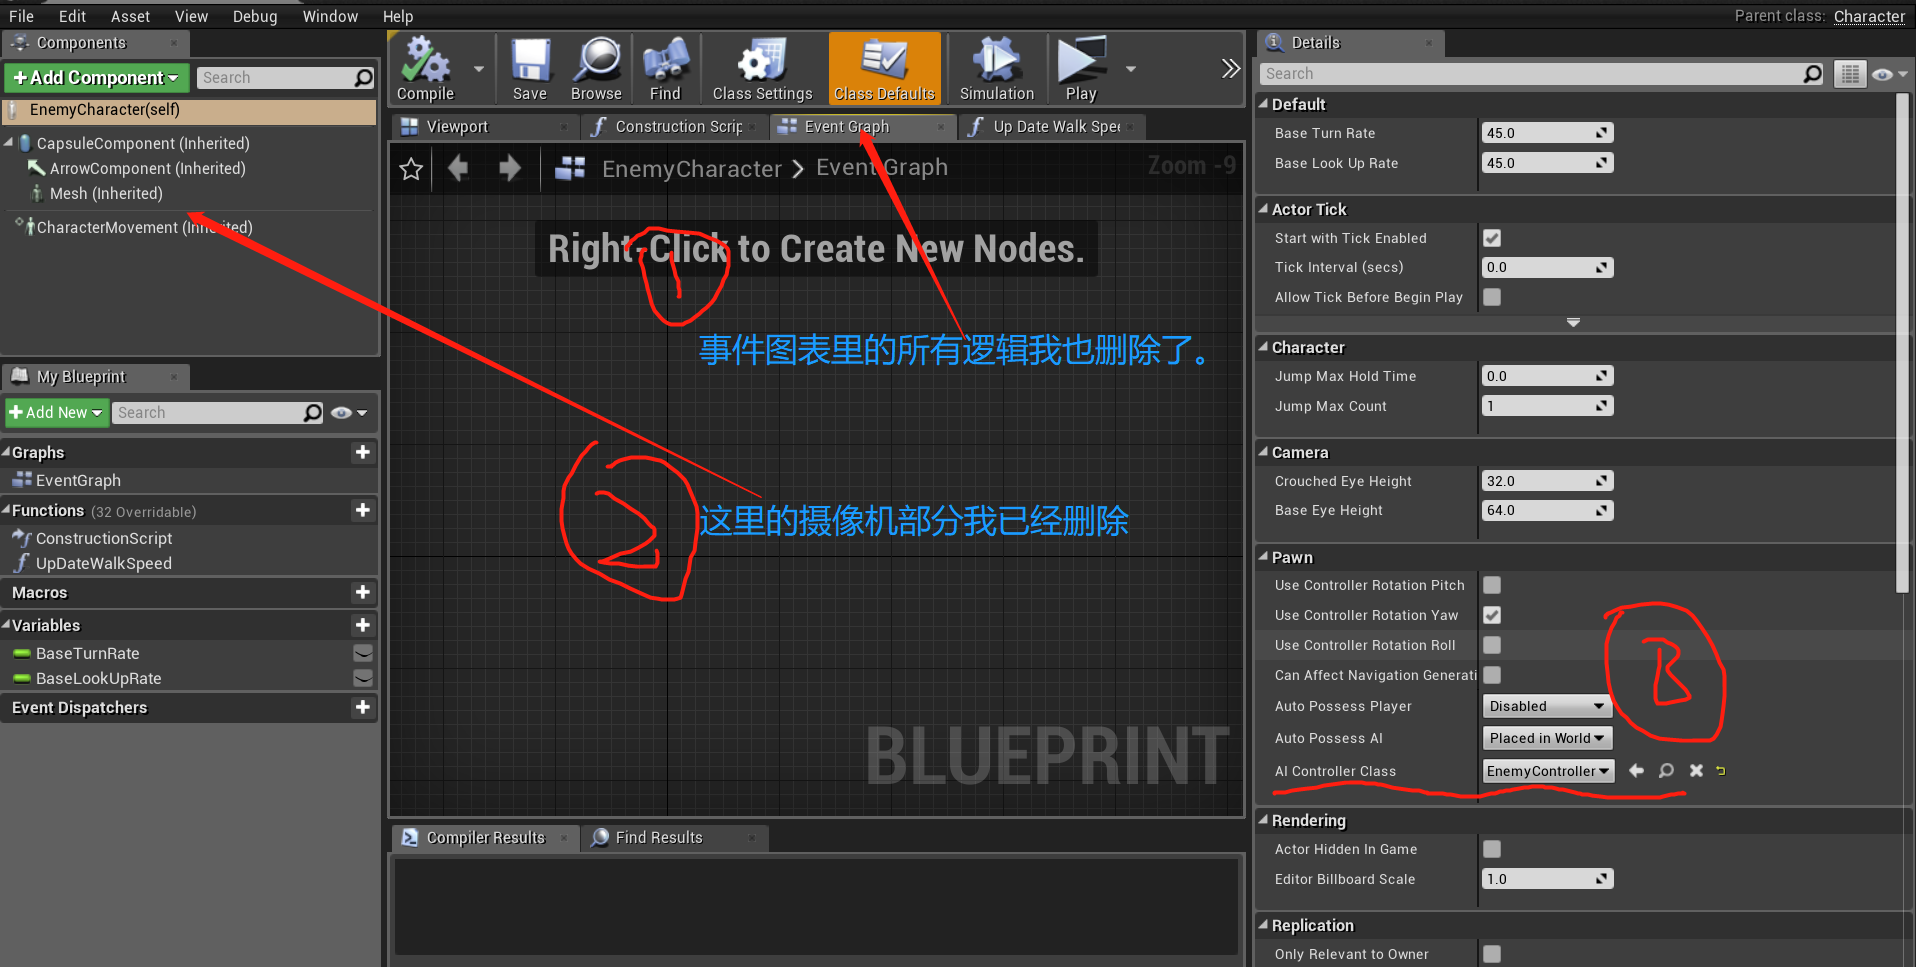The width and height of the screenshot is (1916, 967).
Task: Start a Simulation session
Action: pyautogui.click(x=995, y=67)
